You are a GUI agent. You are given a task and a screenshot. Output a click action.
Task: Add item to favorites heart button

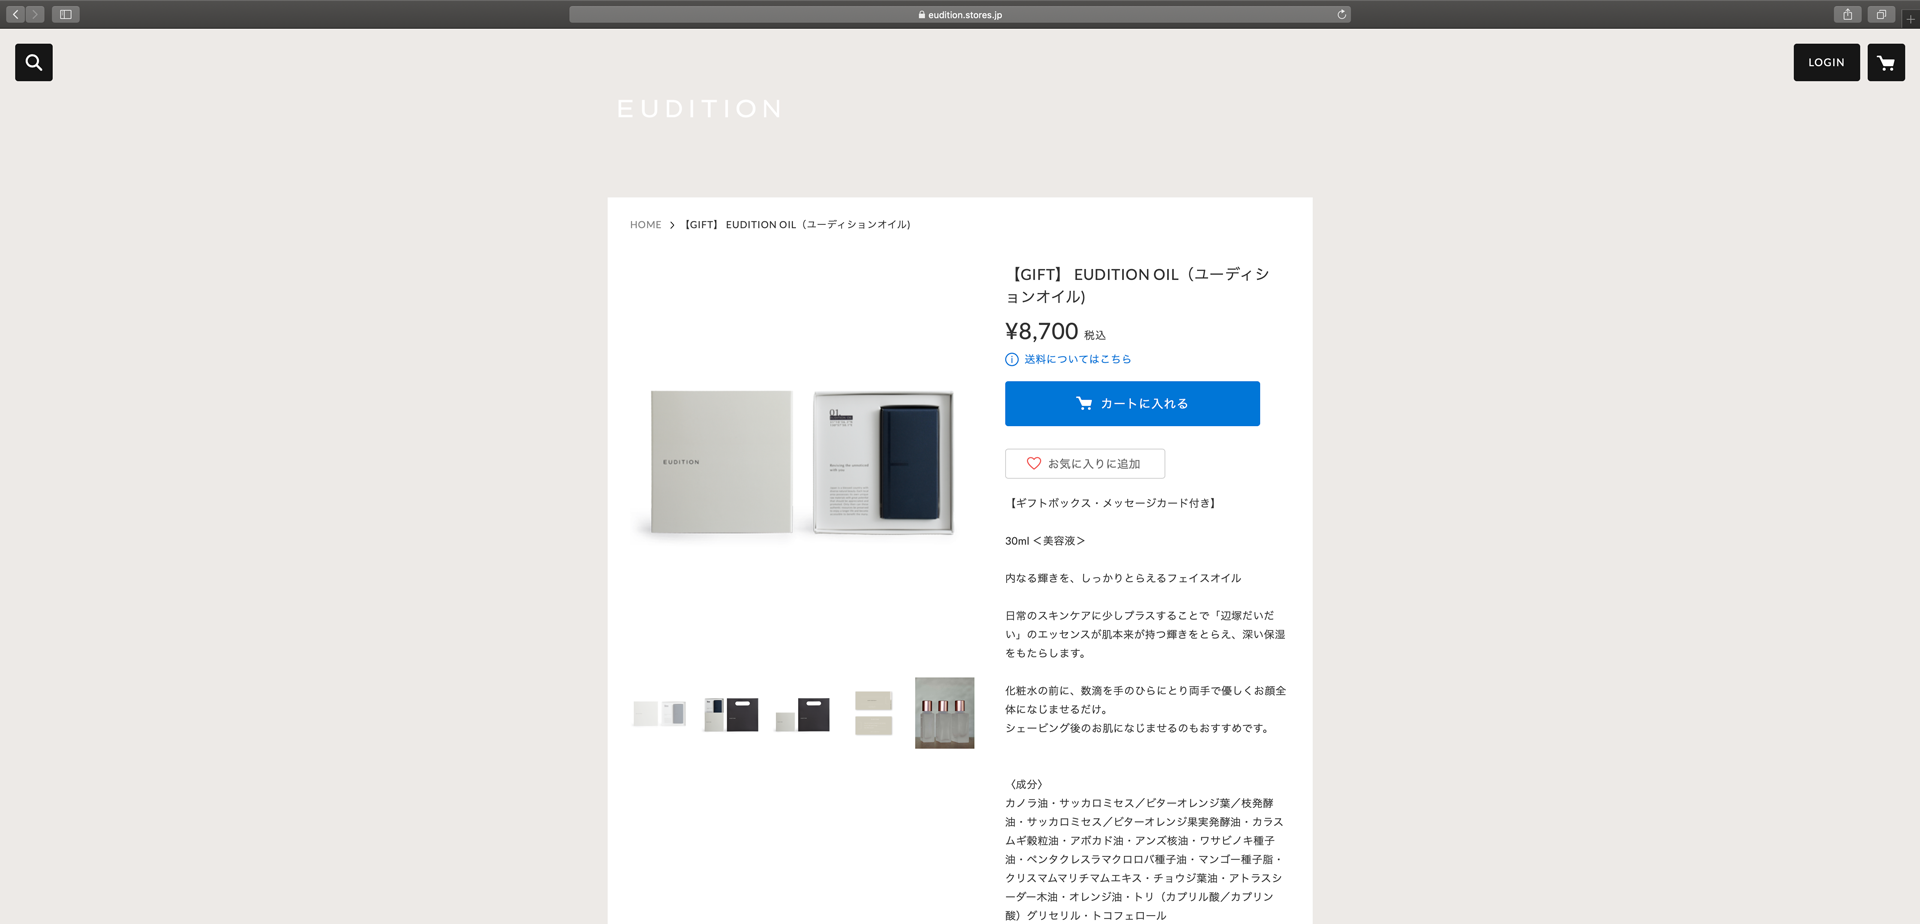click(1085, 464)
